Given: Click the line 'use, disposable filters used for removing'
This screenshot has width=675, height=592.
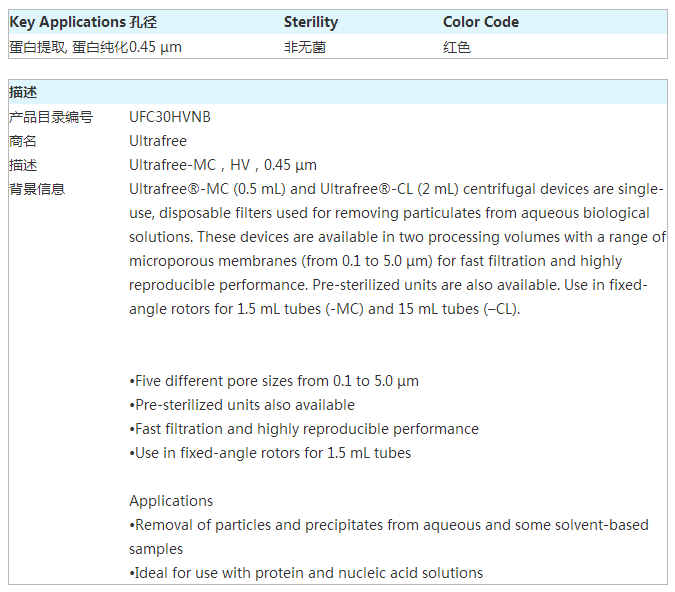Looking at the screenshot, I should (389, 213).
